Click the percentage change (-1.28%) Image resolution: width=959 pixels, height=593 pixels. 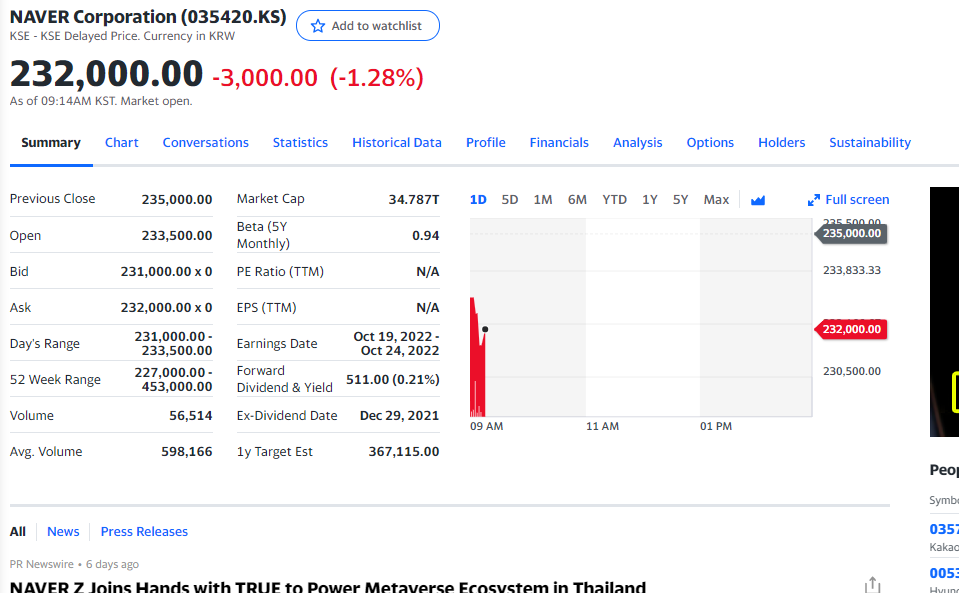(x=377, y=78)
